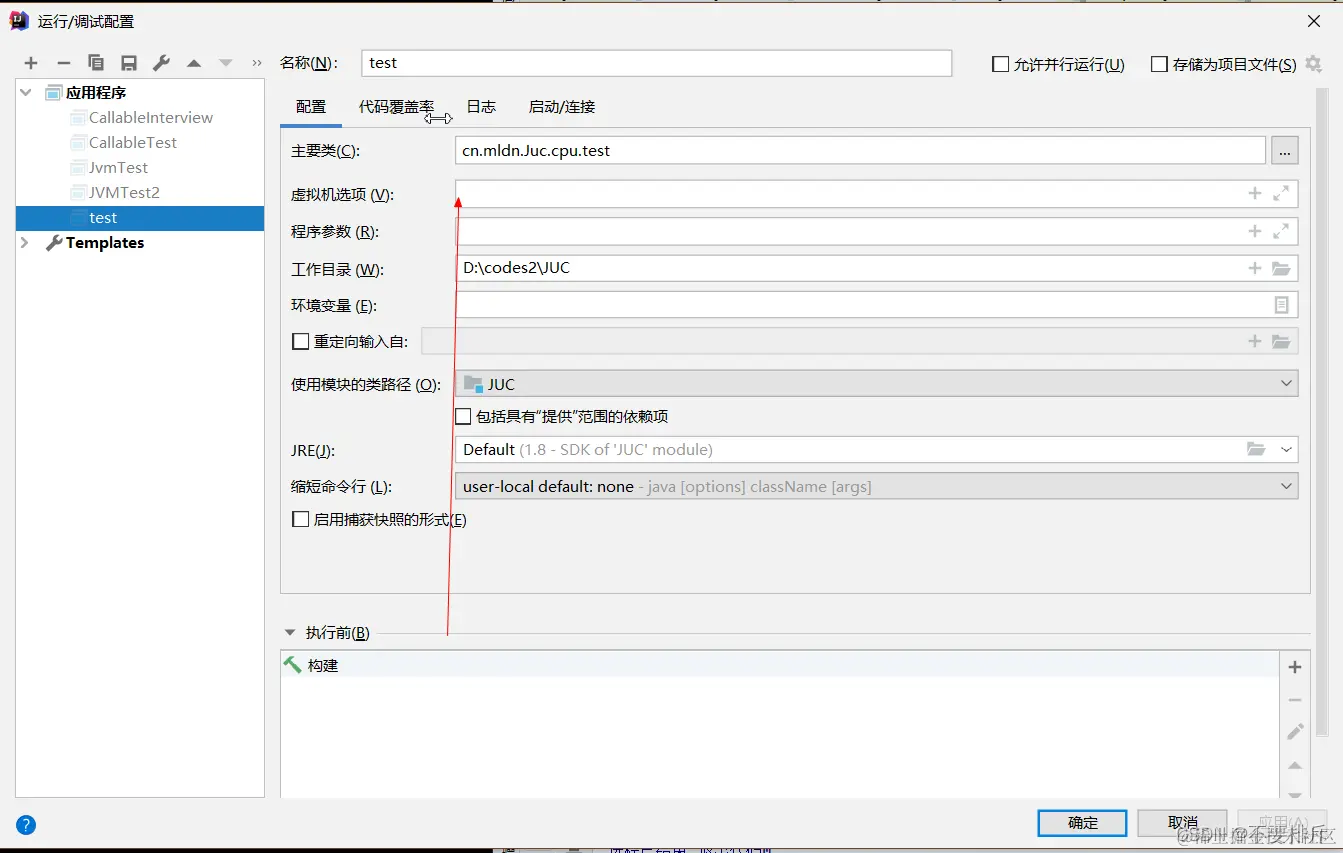Screen dimensions: 1343x853
Task: Remove the selected configuration with minus icon
Action: click(63, 63)
